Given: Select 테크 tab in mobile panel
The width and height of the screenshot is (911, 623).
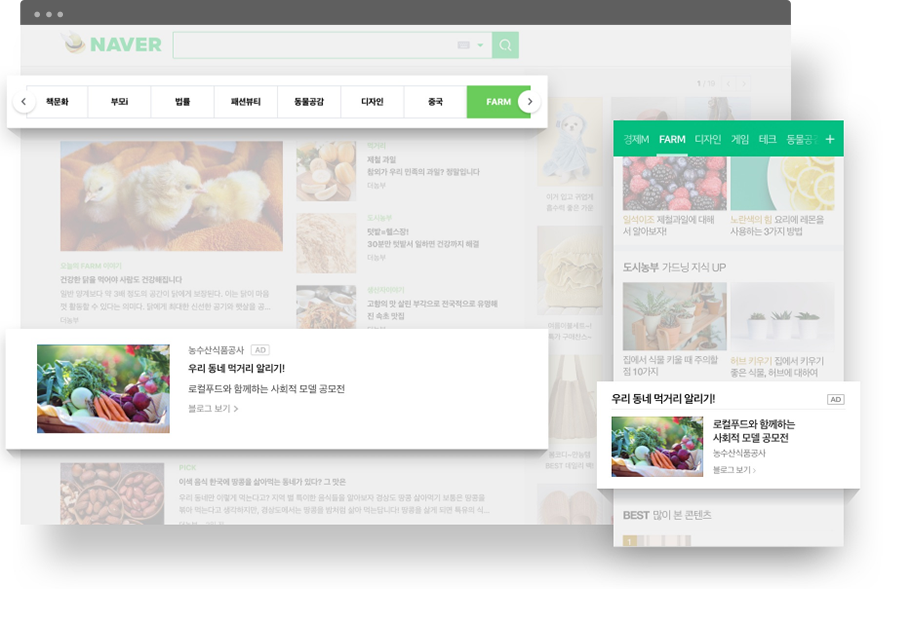Looking at the screenshot, I should (767, 139).
